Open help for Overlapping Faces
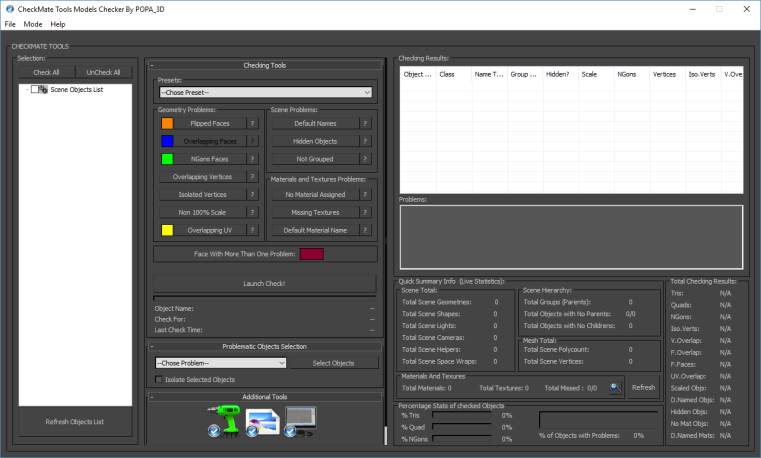Screen dimensions: 761x458 click(x=252, y=141)
